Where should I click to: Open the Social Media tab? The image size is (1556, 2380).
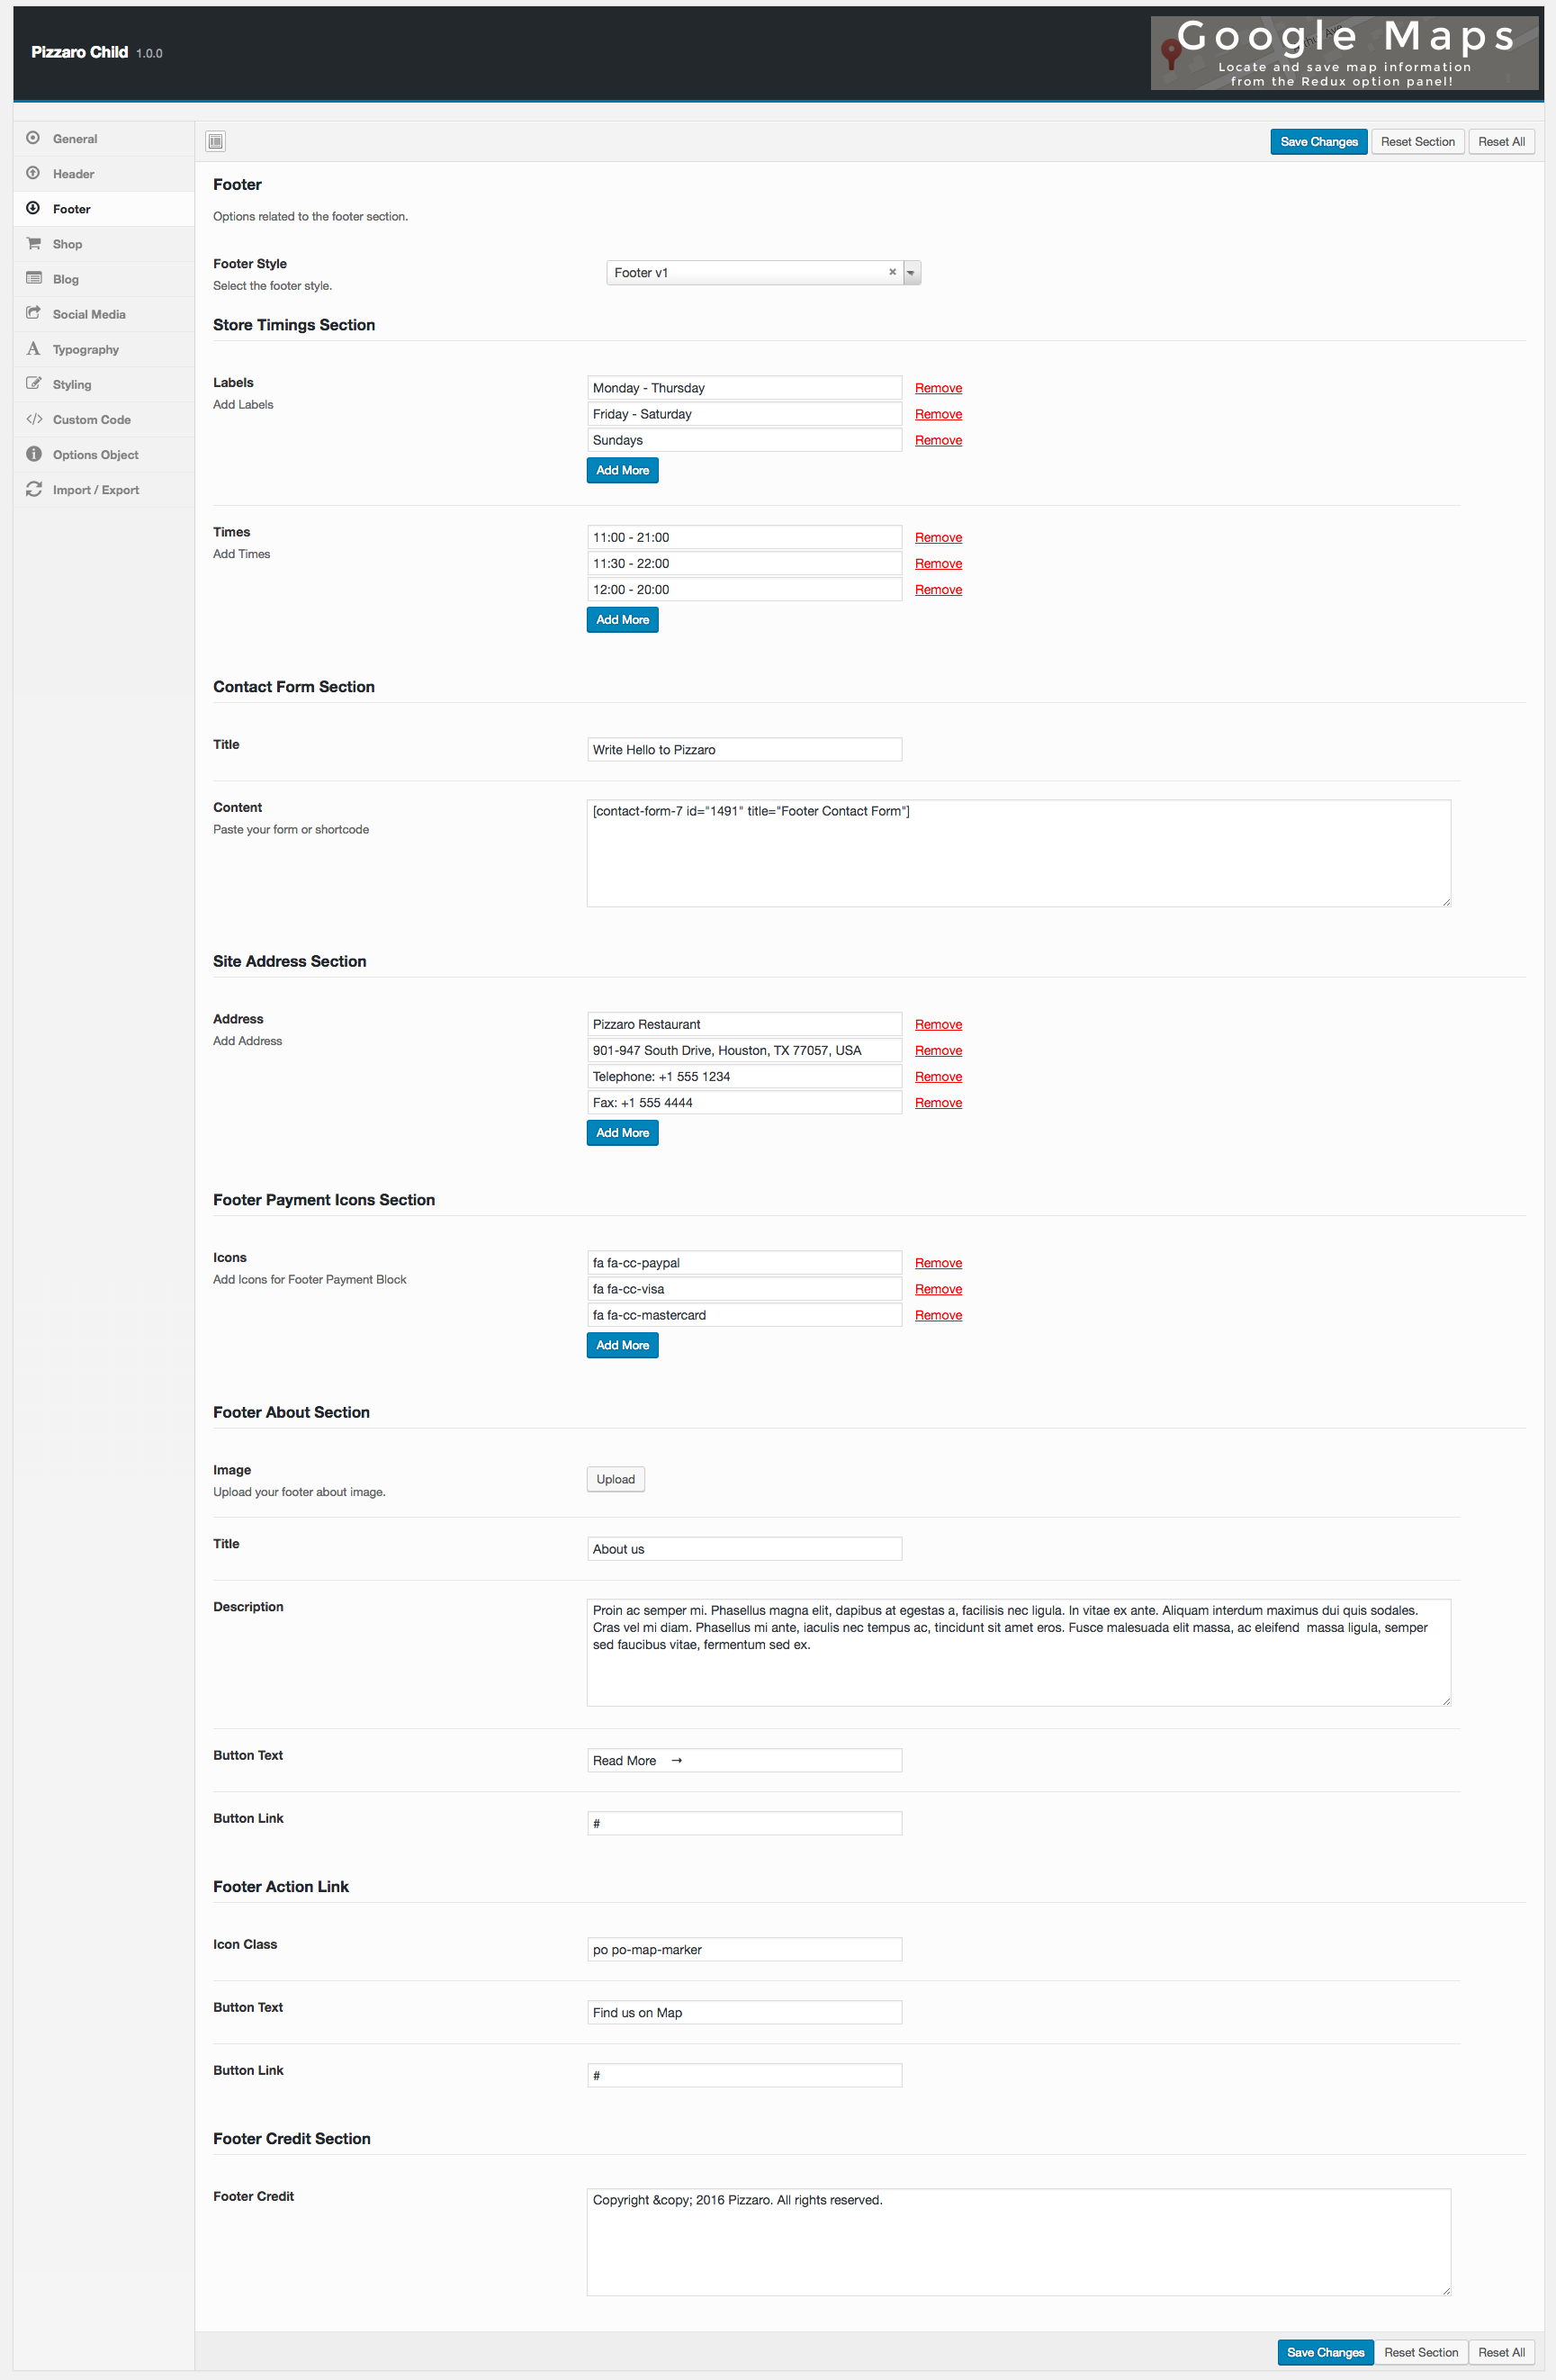[104, 314]
